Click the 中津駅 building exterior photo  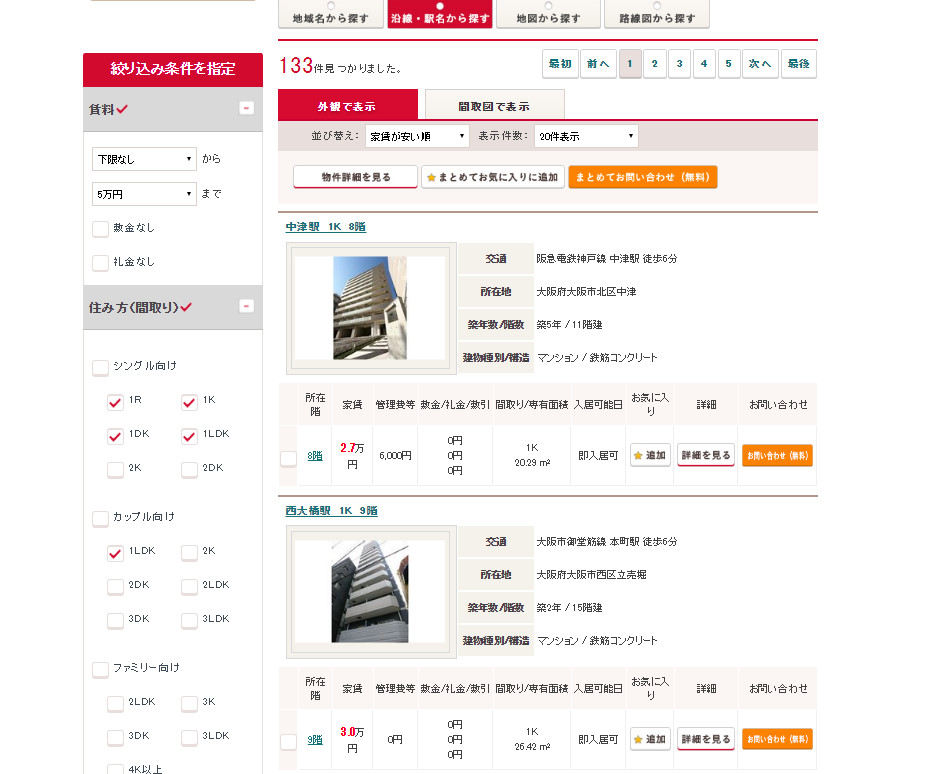tap(370, 307)
